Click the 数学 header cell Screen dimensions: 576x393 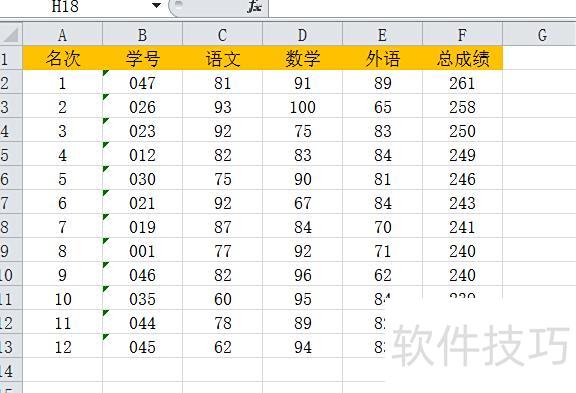point(303,58)
